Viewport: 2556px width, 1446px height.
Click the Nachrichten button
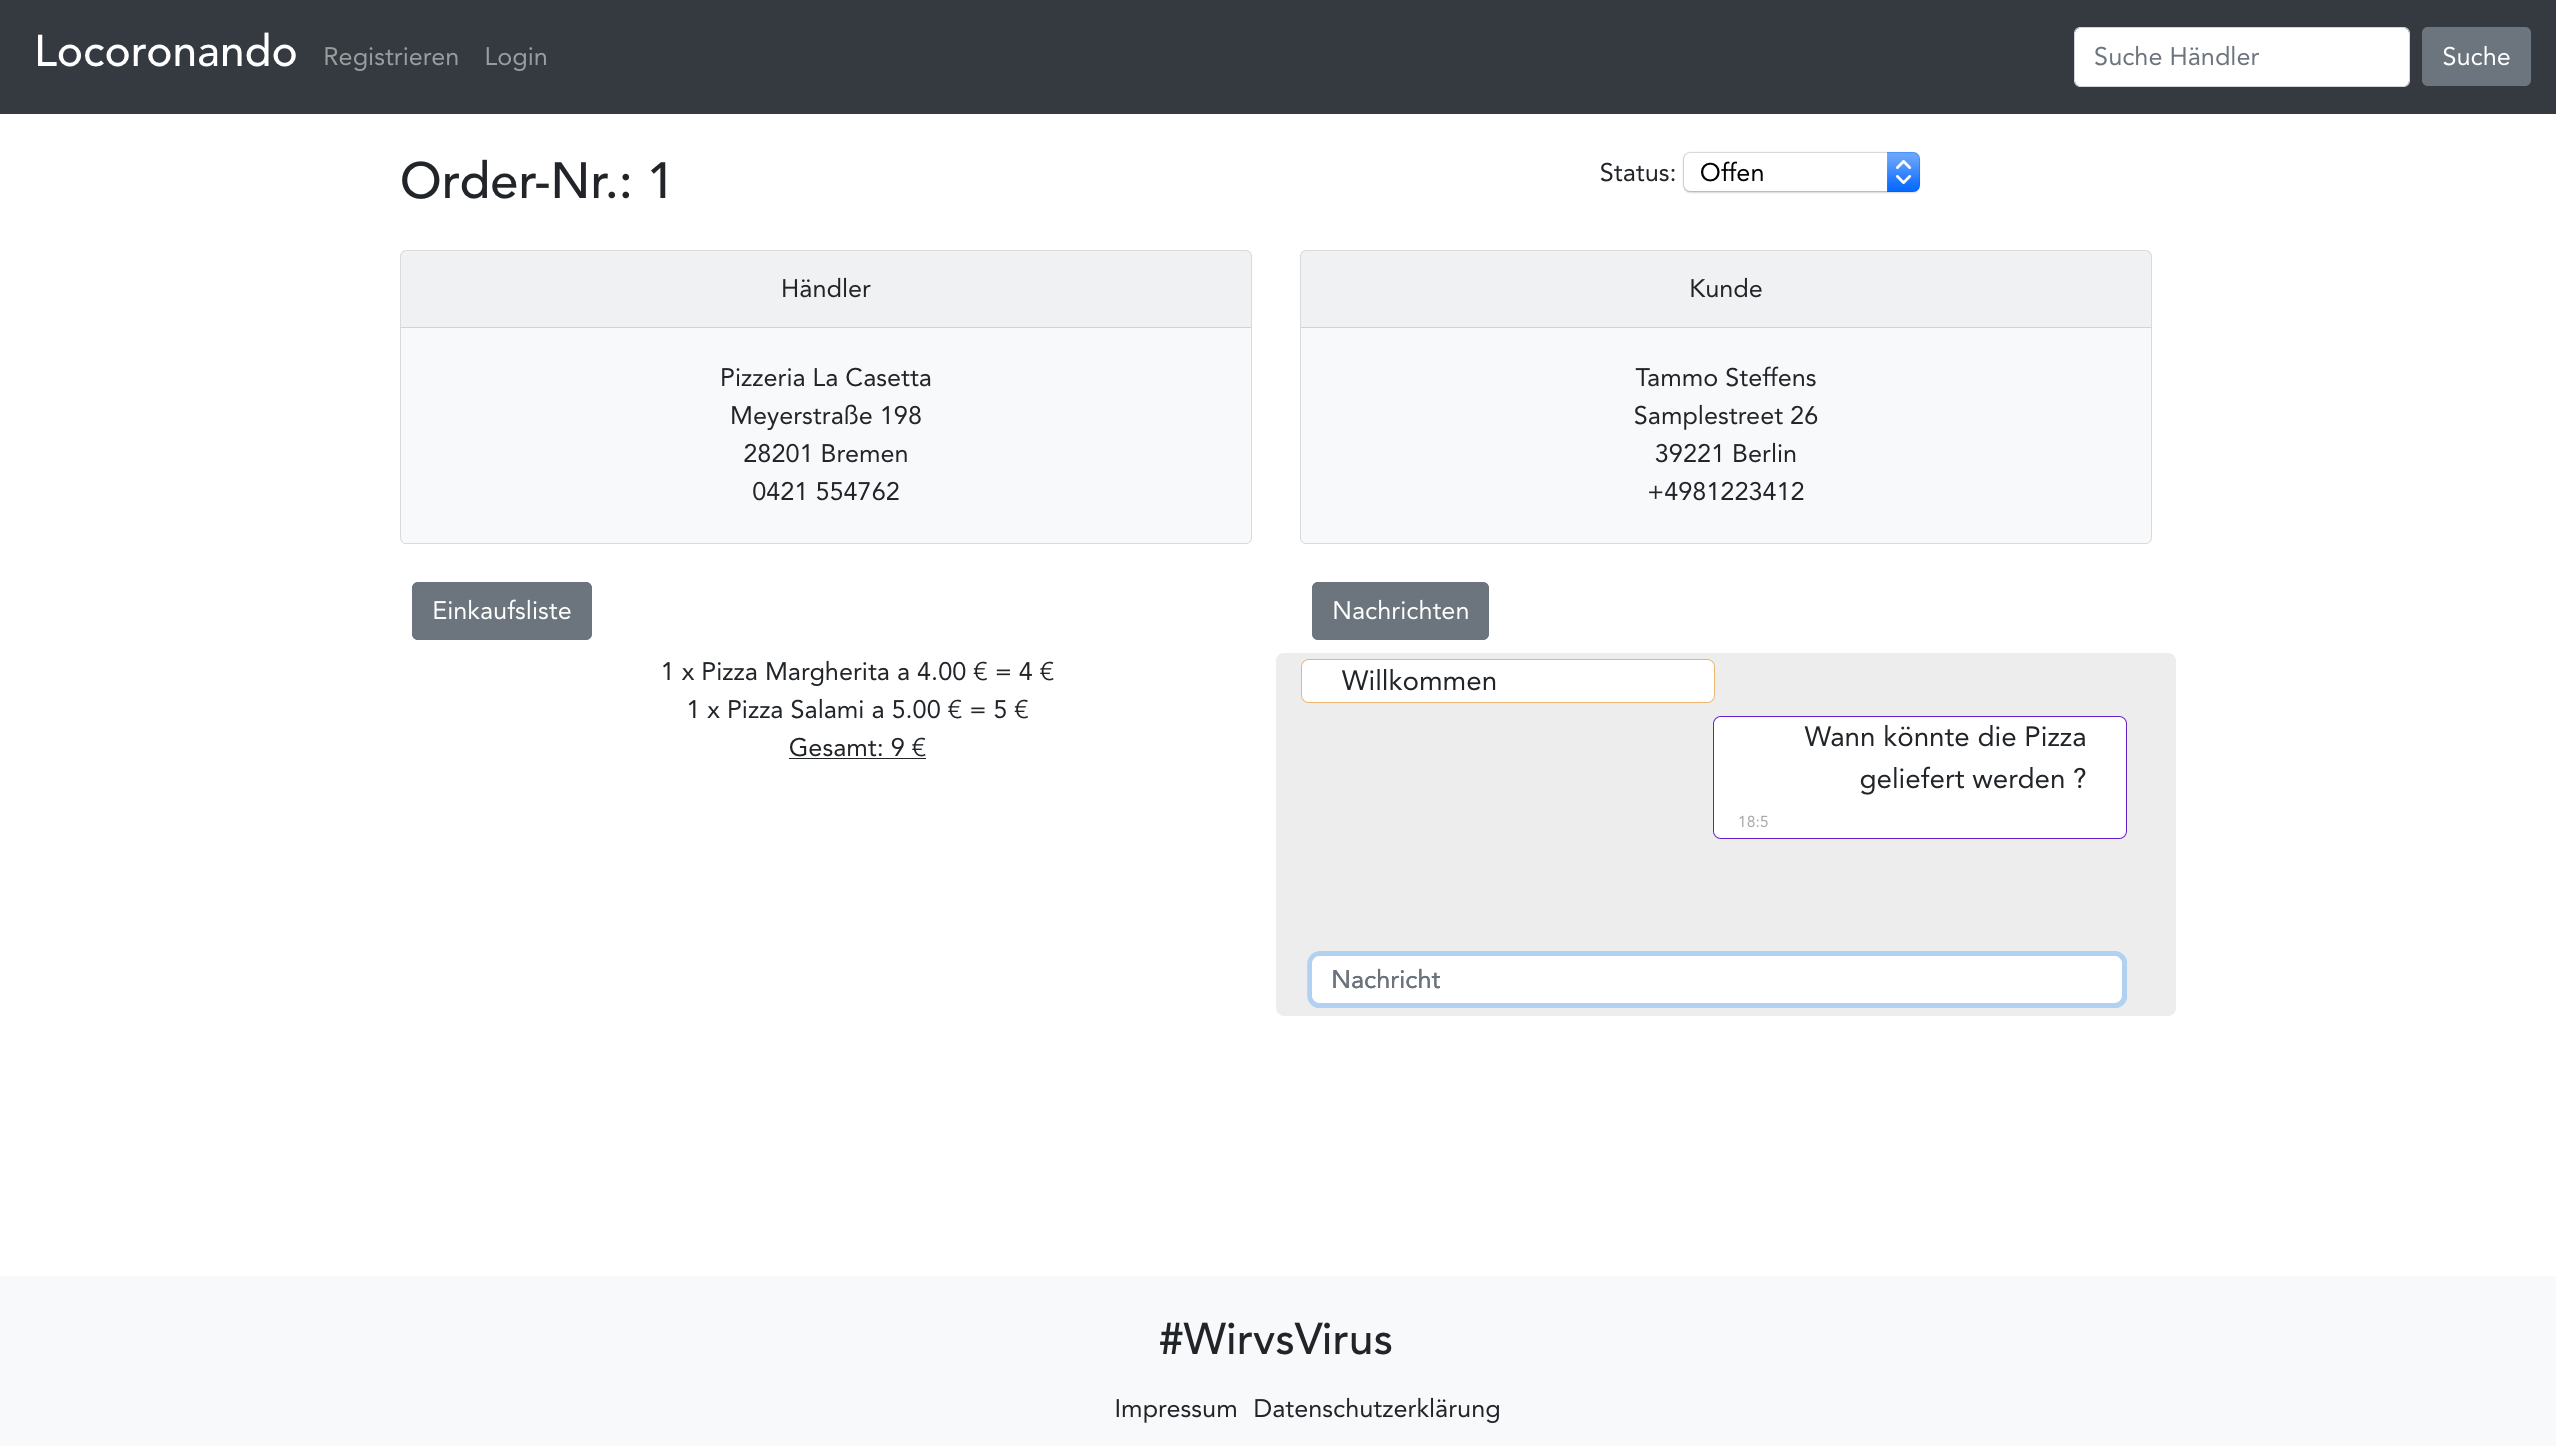coord(1400,611)
